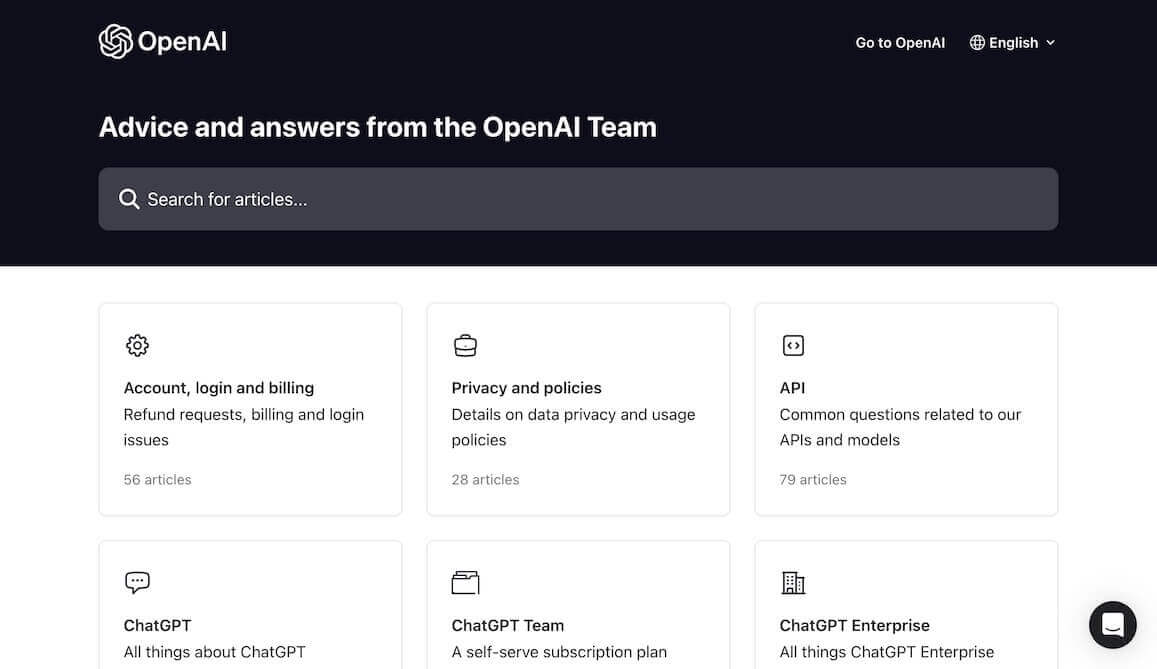The height and width of the screenshot is (669, 1157).
Task: Open the Privacy and policies collection
Action: click(x=526, y=388)
